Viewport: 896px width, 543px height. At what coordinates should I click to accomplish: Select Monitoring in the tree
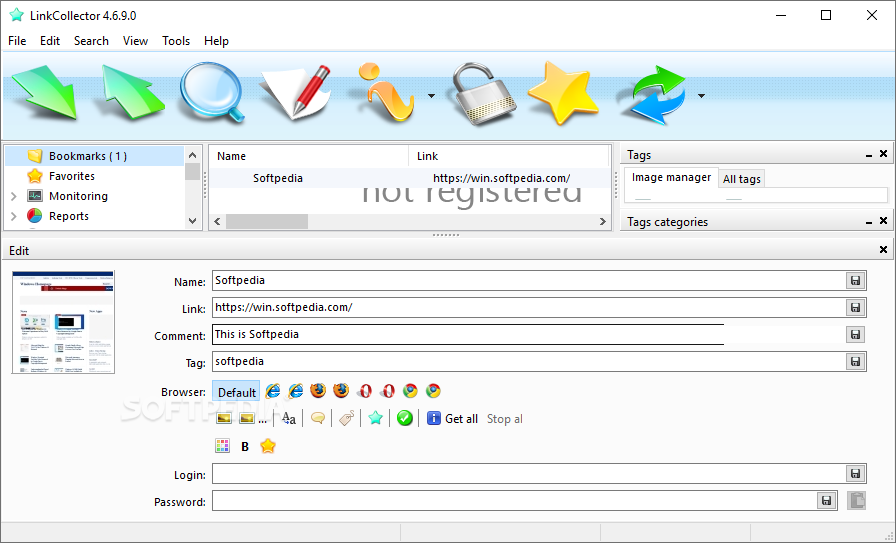[x=78, y=196]
